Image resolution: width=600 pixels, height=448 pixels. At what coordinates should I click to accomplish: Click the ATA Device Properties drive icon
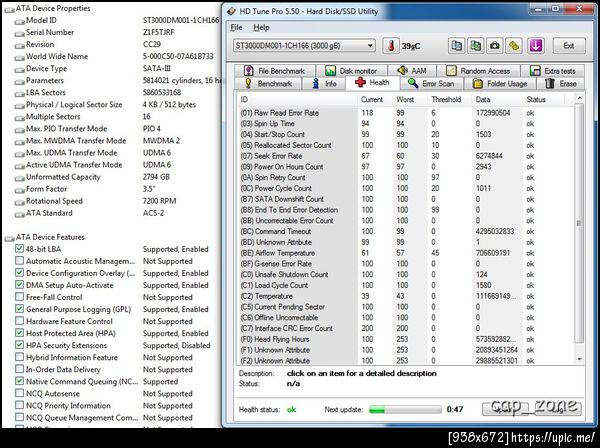9,9
